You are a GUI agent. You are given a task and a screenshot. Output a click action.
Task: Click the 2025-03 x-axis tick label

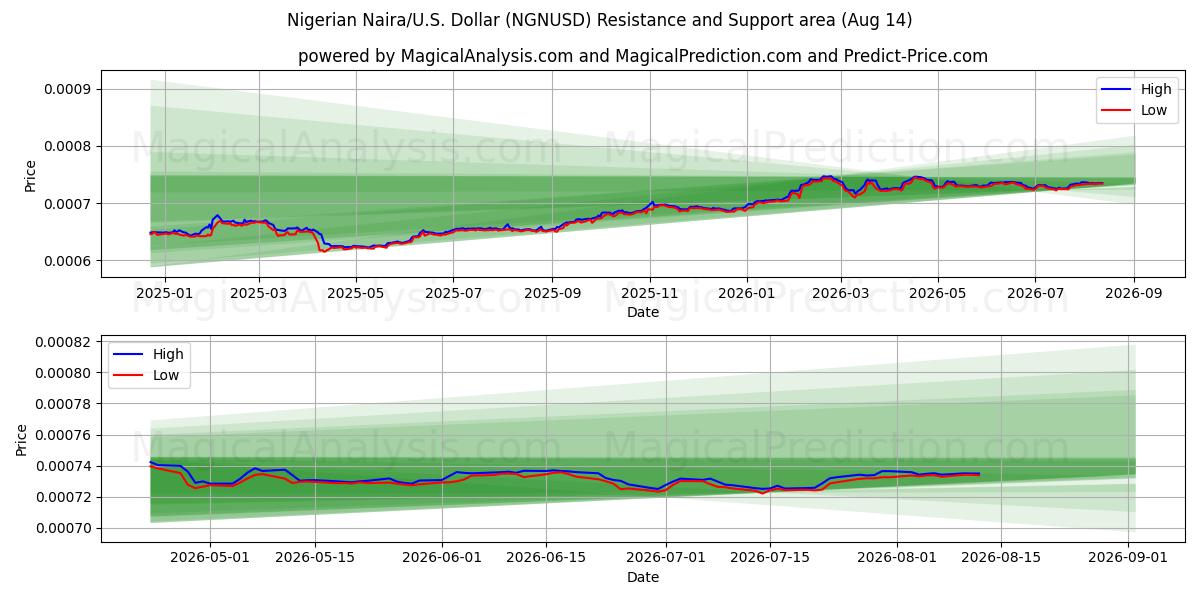pos(259,293)
